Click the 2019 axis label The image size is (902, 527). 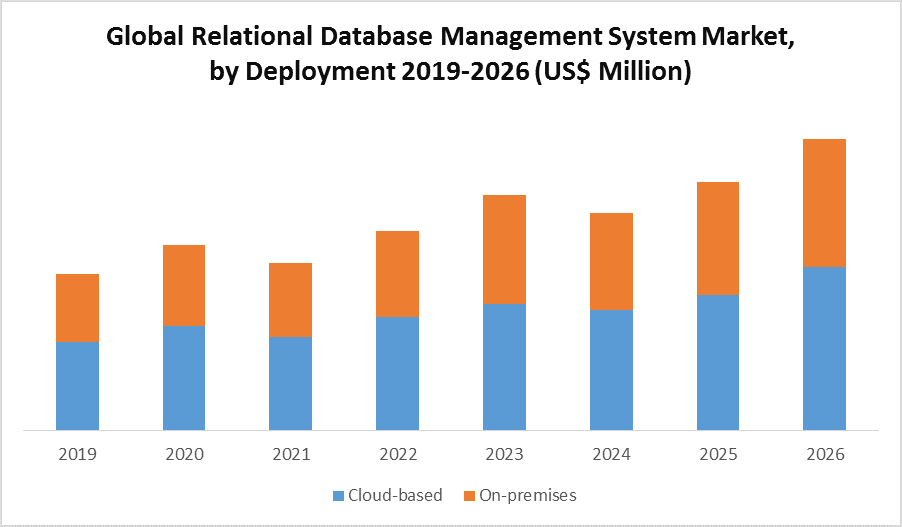click(78, 454)
